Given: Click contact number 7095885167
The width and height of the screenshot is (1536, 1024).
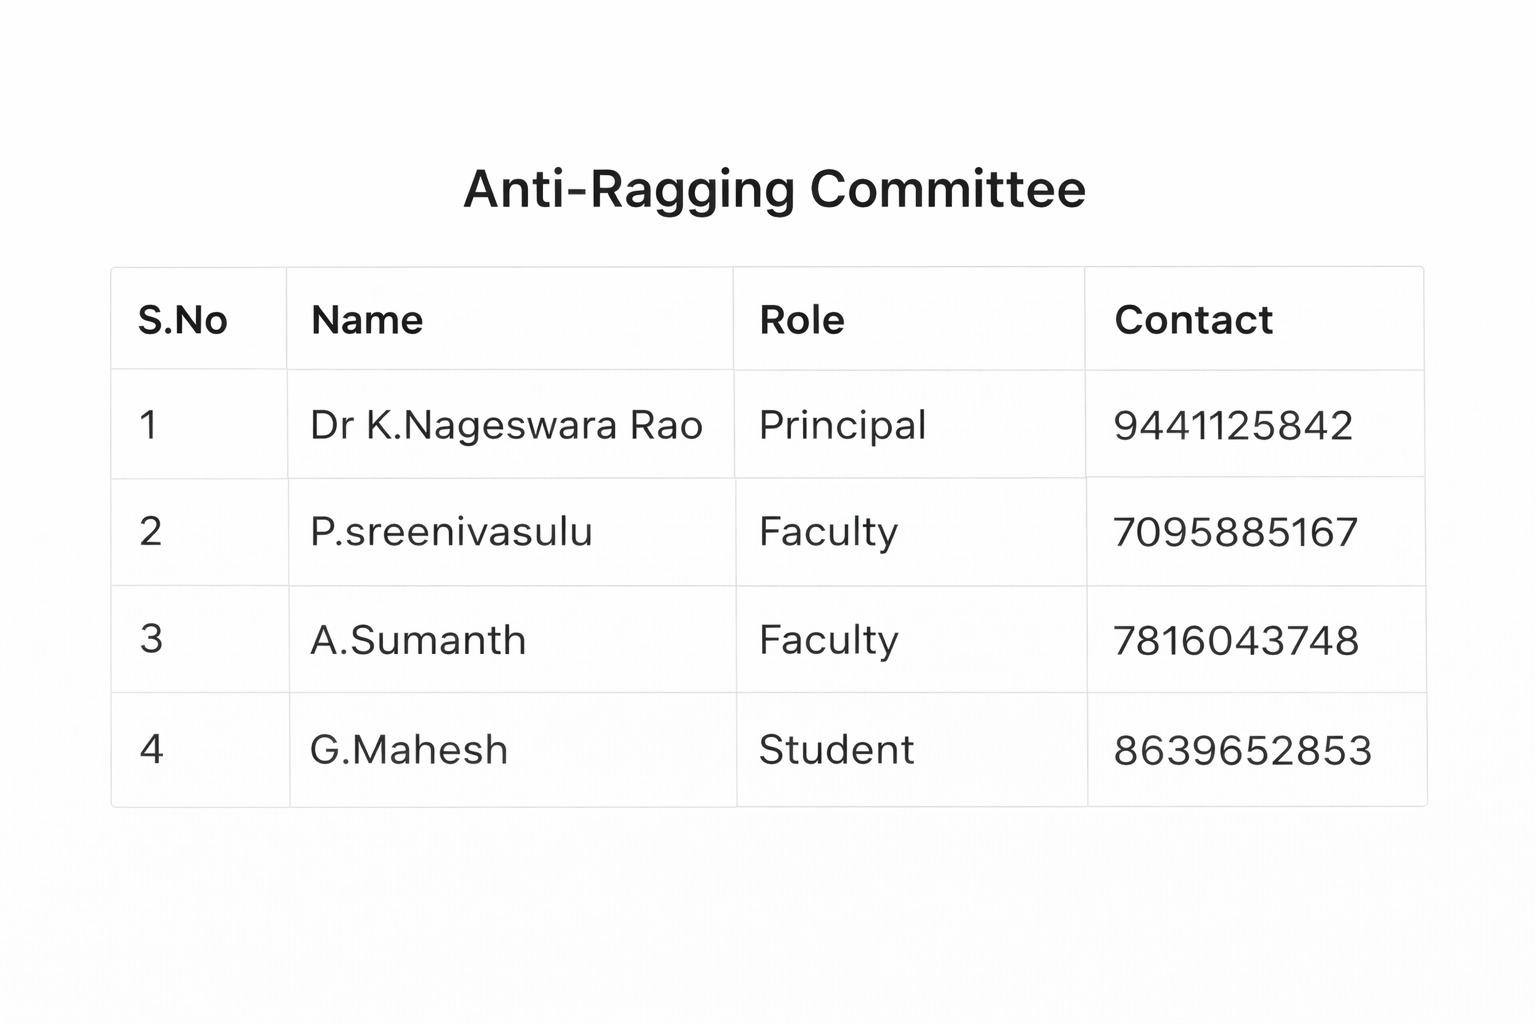Looking at the screenshot, I should click(1235, 532).
